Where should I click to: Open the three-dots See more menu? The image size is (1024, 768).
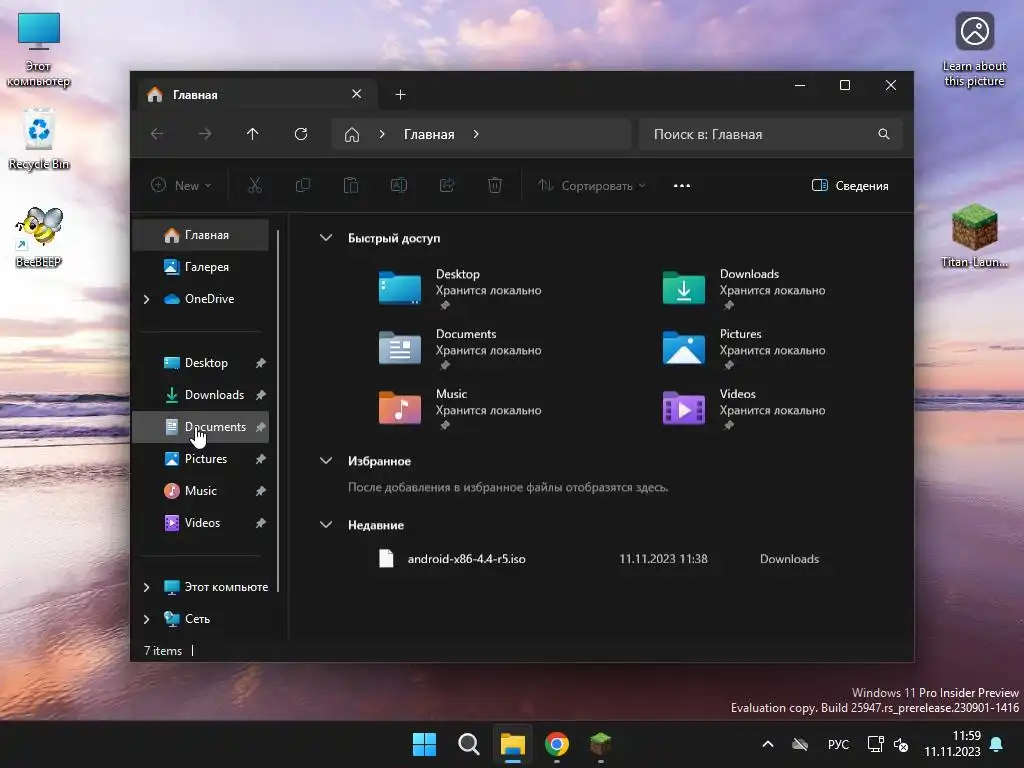pyautogui.click(x=682, y=185)
